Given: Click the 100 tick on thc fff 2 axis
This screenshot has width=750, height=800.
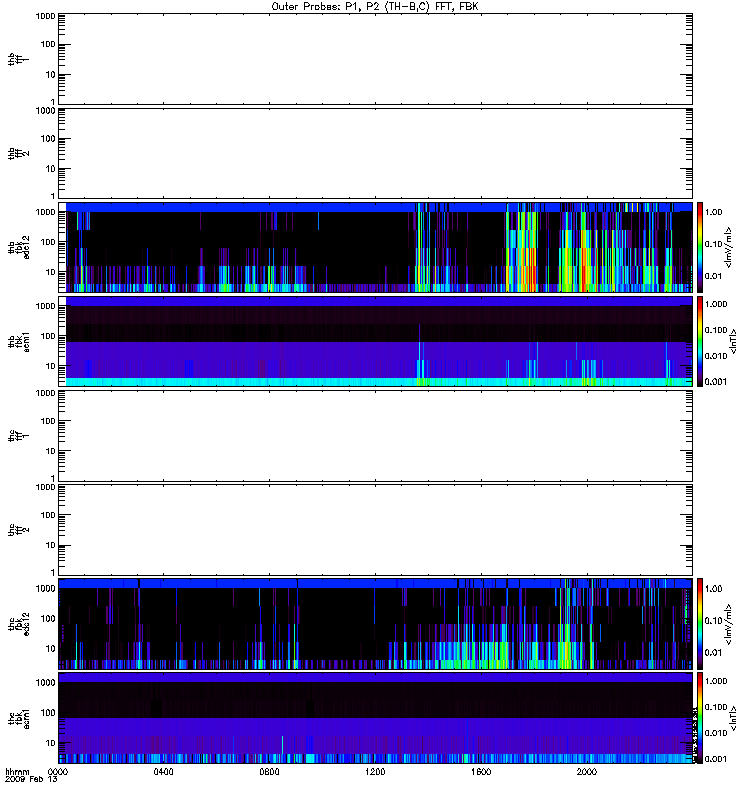Looking at the screenshot, I should [x=49, y=515].
